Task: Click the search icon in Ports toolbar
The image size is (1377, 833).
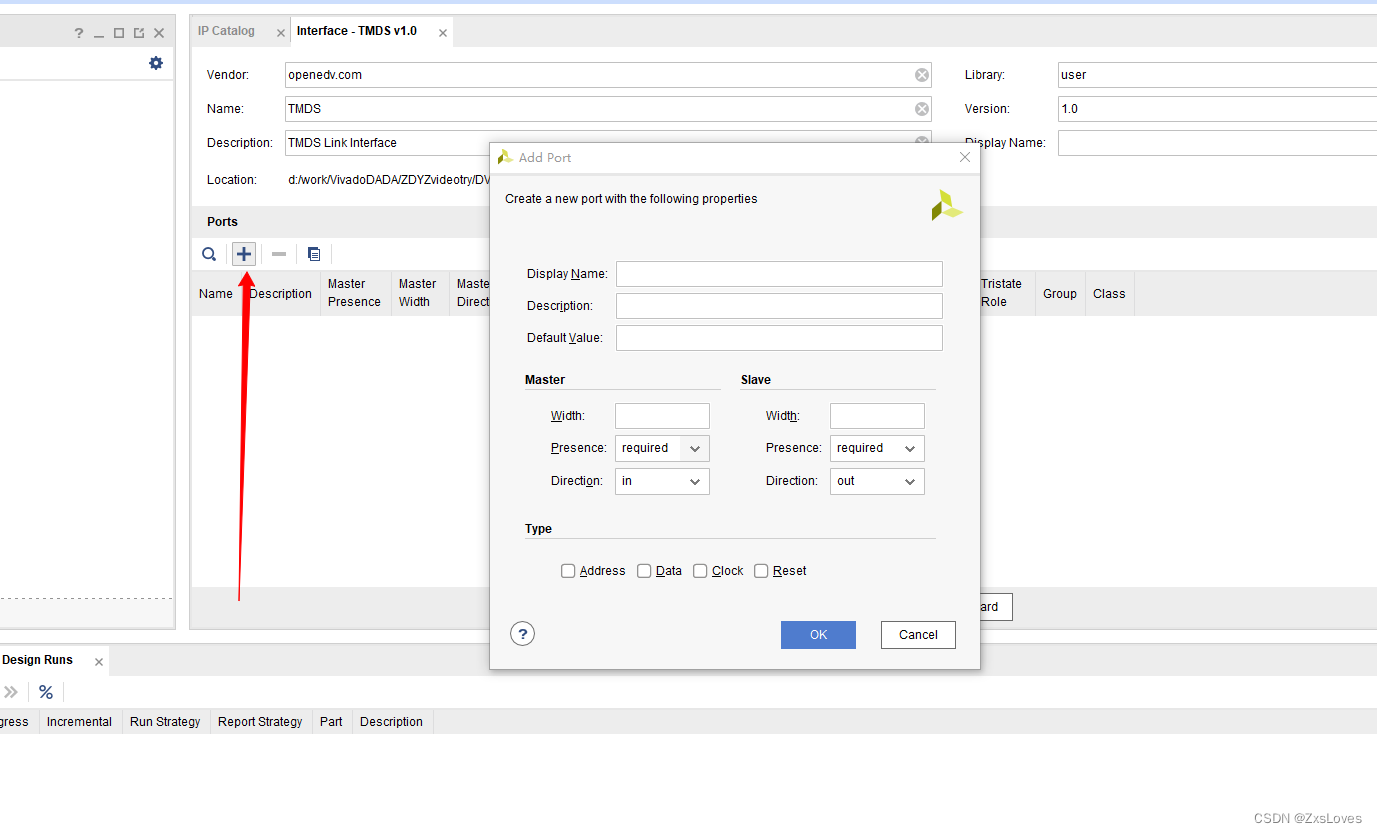Action: [x=209, y=254]
